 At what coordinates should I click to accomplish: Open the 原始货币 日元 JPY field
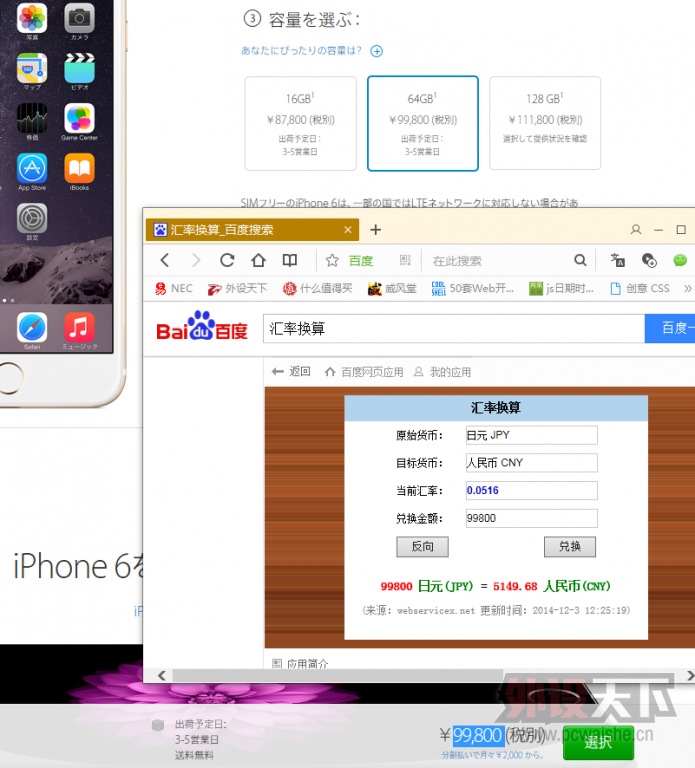pyautogui.click(x=531, y=435)
